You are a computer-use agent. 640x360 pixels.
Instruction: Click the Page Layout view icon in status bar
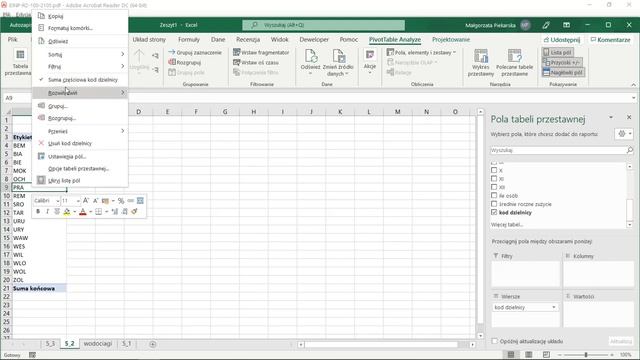[529, 355]
